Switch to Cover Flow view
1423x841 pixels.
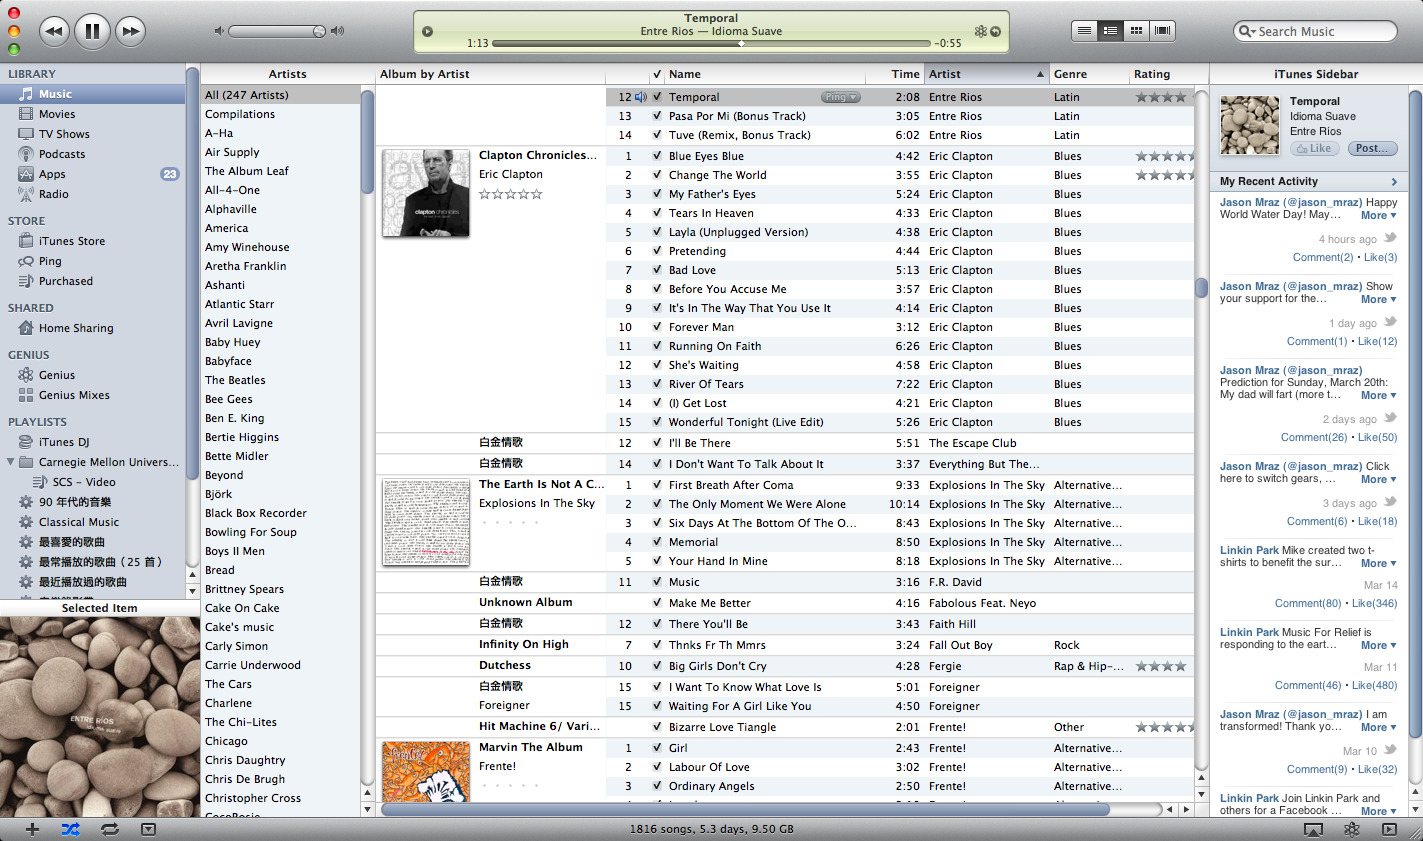(x=1162, y=31)
